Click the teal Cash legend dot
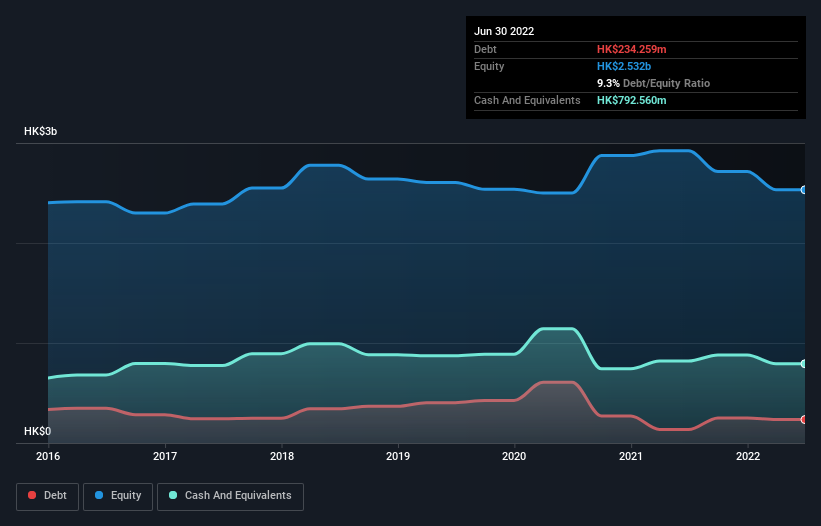The width and height of the screenshot is (821, 526). click(x=173, y=495)
